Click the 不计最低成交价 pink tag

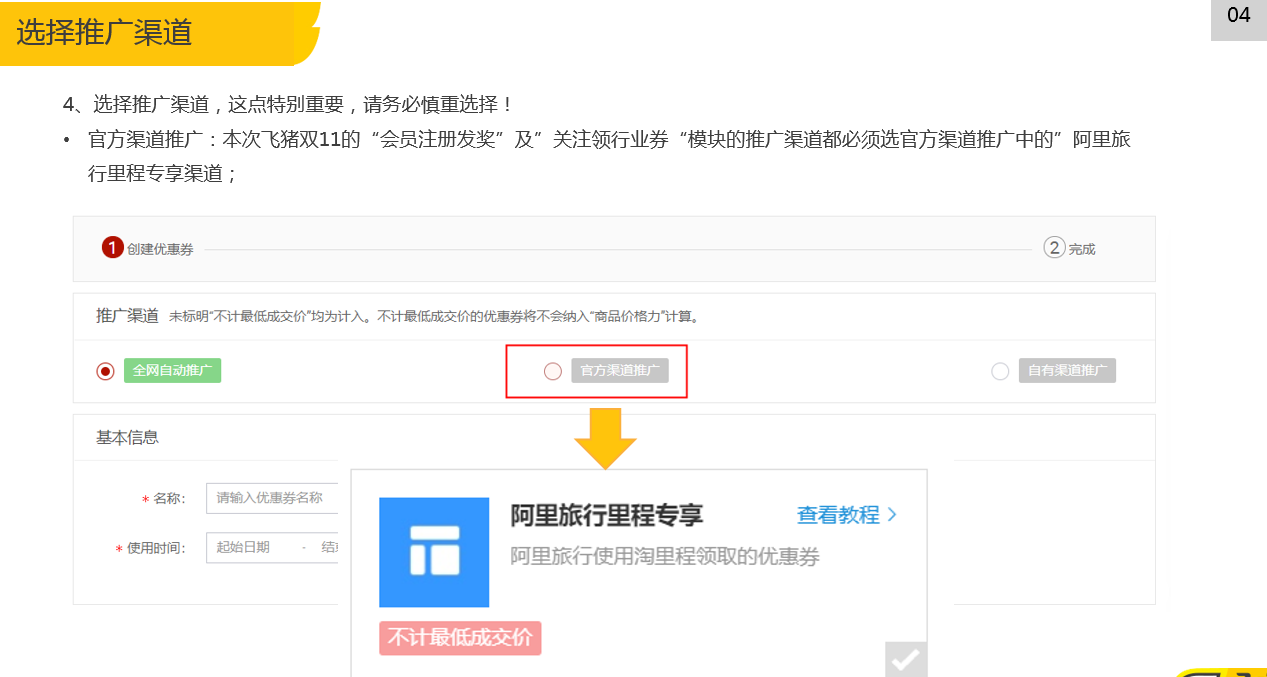pyautogui.click(x=460, y=637)
